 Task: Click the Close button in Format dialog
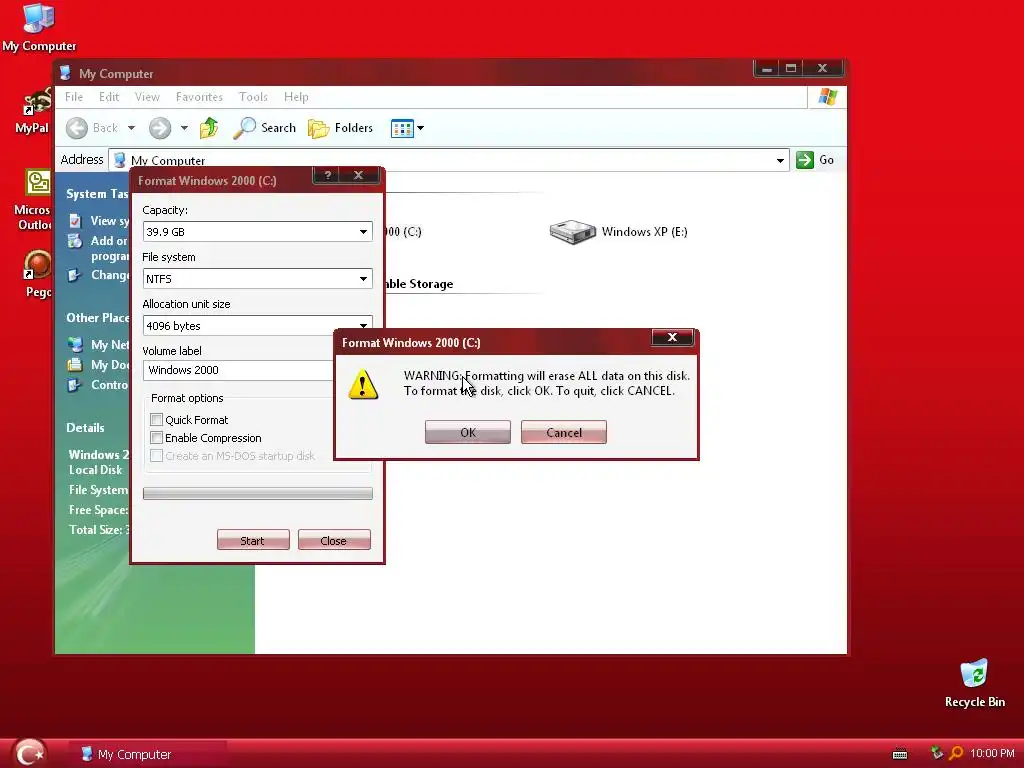[x=334, y=540]
